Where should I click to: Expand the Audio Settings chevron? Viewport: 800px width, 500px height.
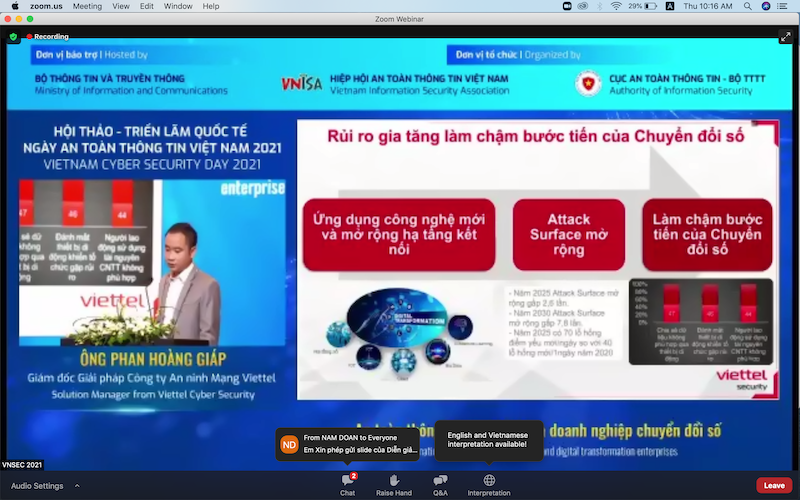(77, 486)
